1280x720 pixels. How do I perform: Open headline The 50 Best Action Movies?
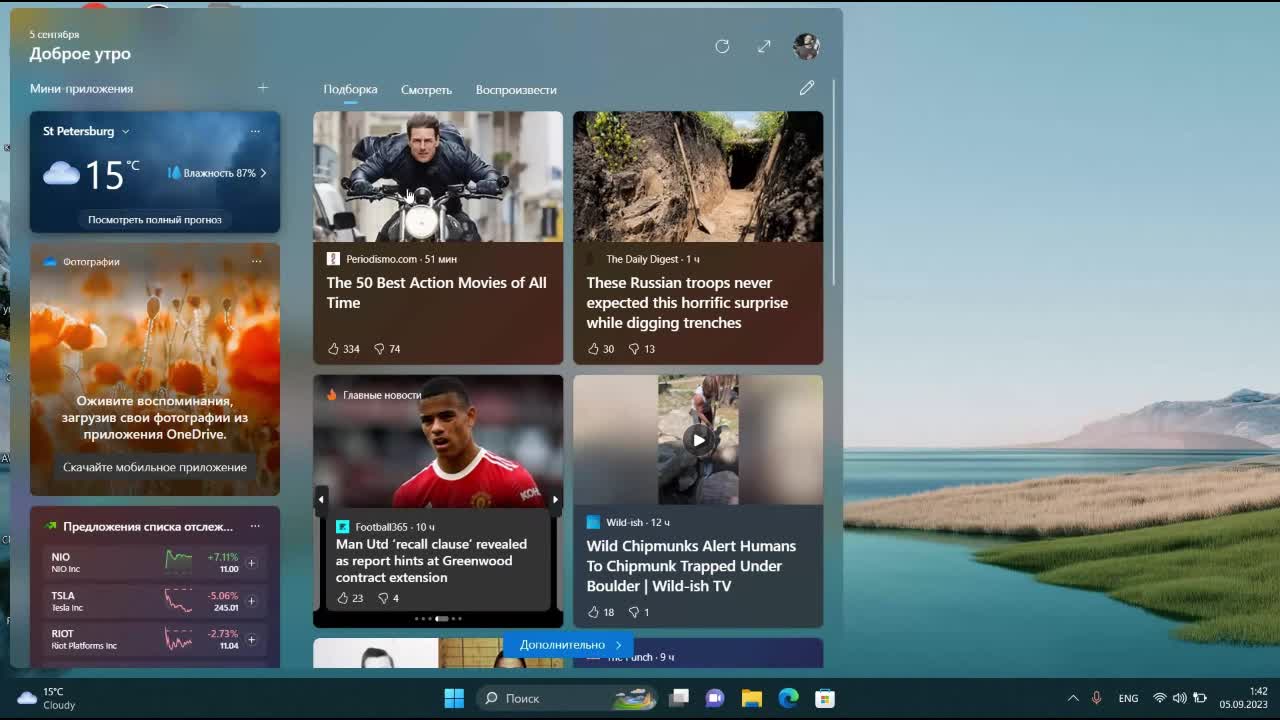point(437,293)
